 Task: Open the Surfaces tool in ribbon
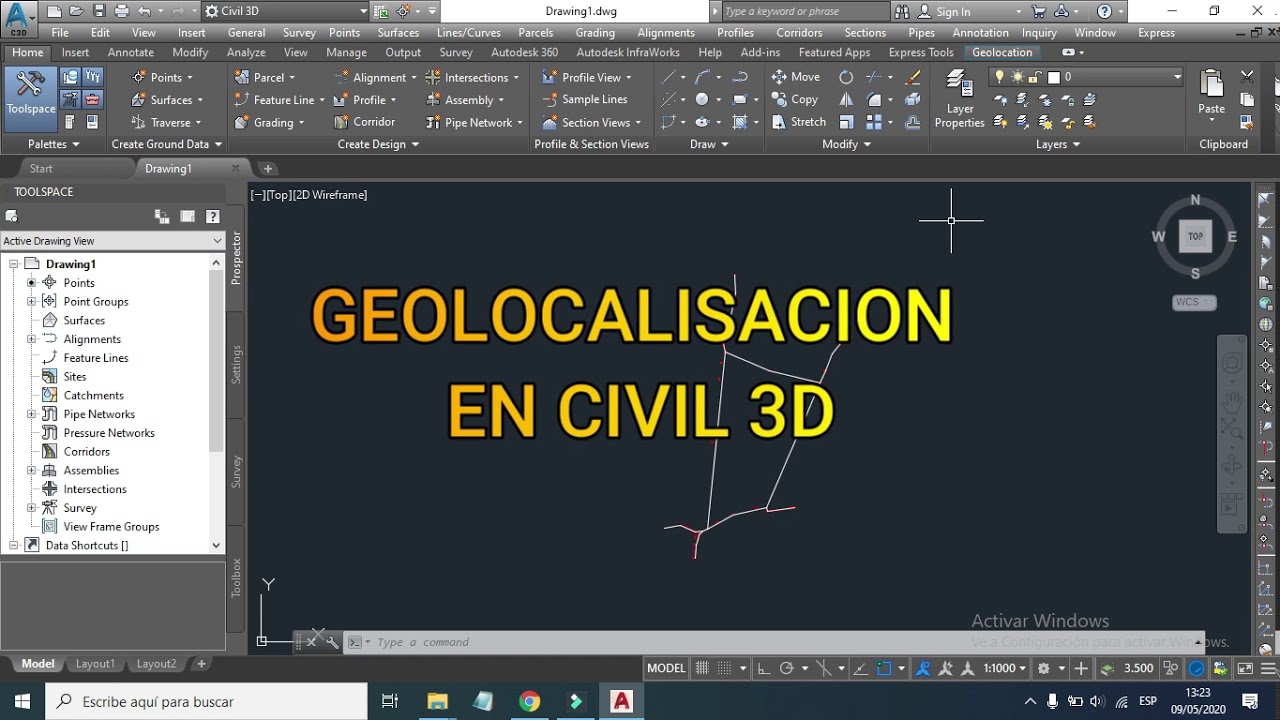pos(167,100)
